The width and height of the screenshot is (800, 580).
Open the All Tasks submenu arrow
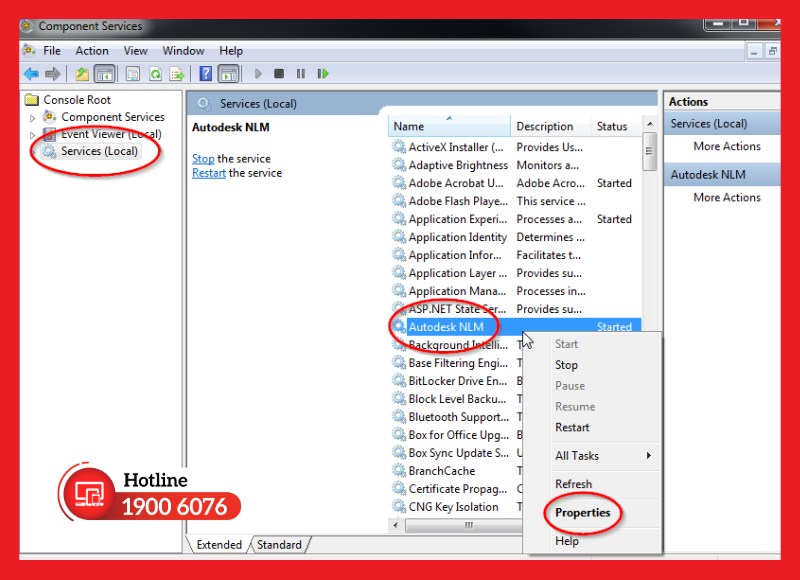(648, 456)
